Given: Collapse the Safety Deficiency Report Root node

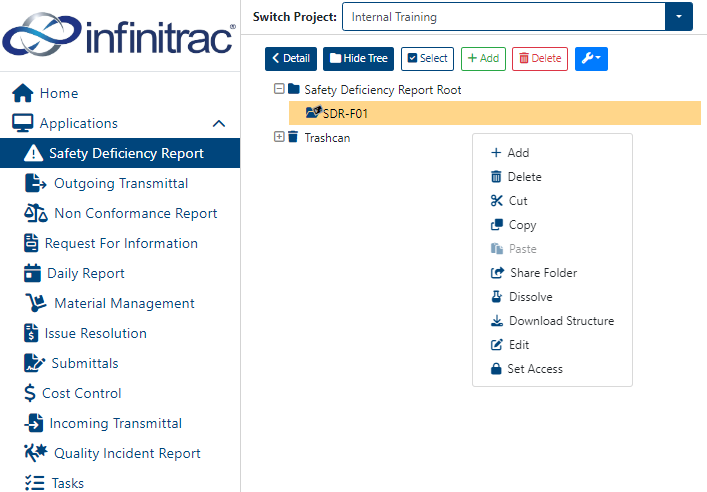Looking at the screenshot, I should tap(279, 88).
